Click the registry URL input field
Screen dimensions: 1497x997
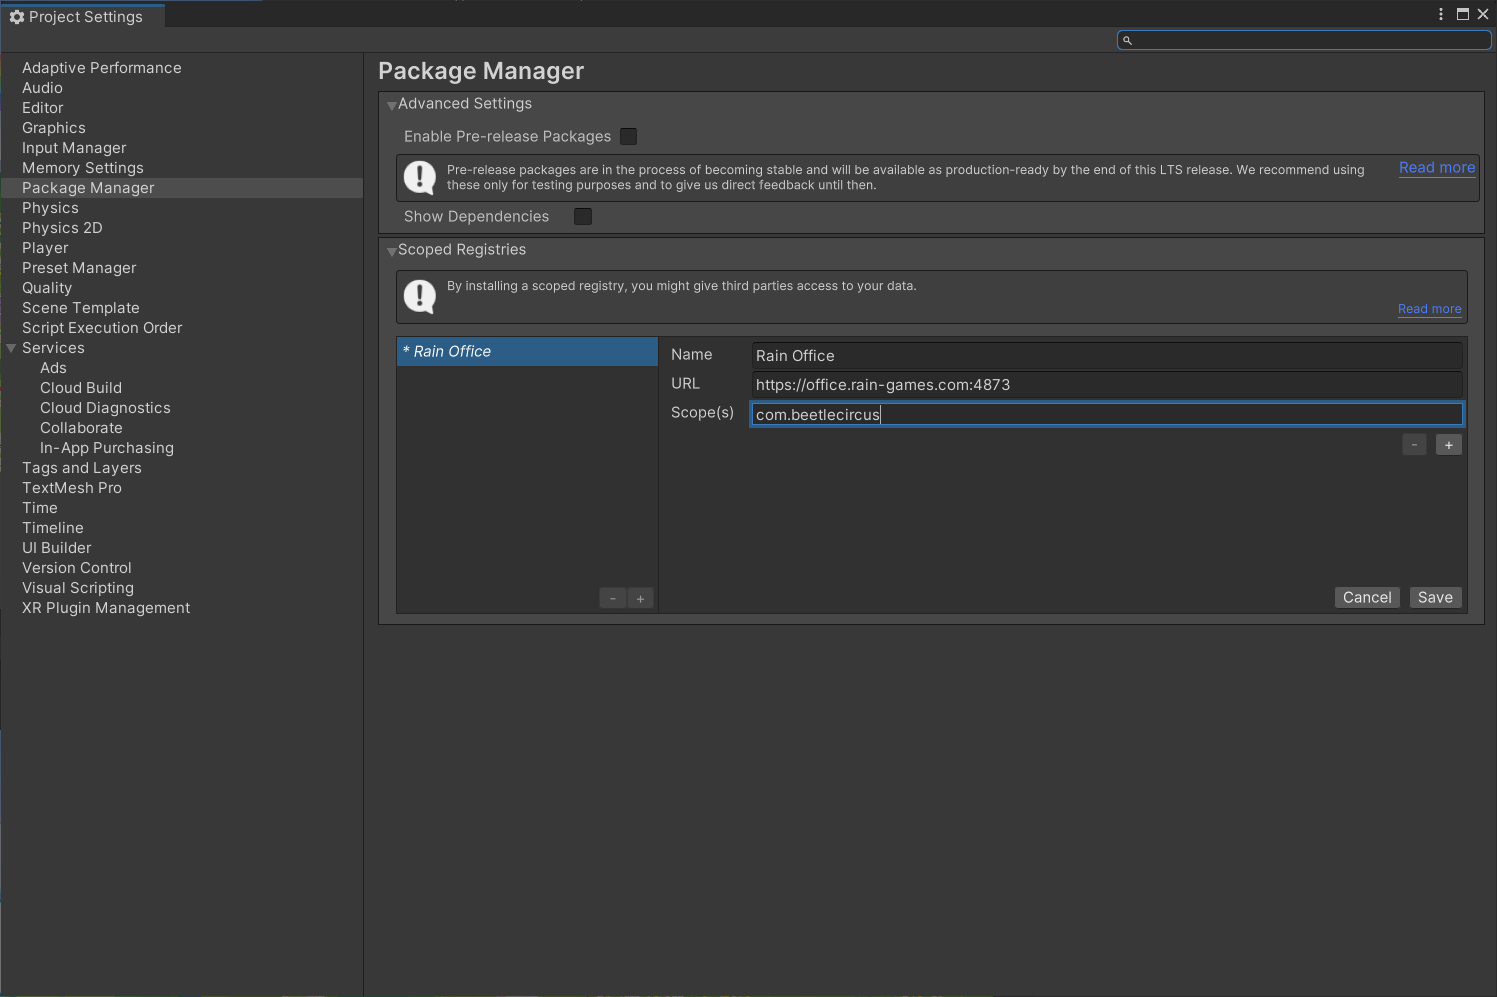point(1107,384)
